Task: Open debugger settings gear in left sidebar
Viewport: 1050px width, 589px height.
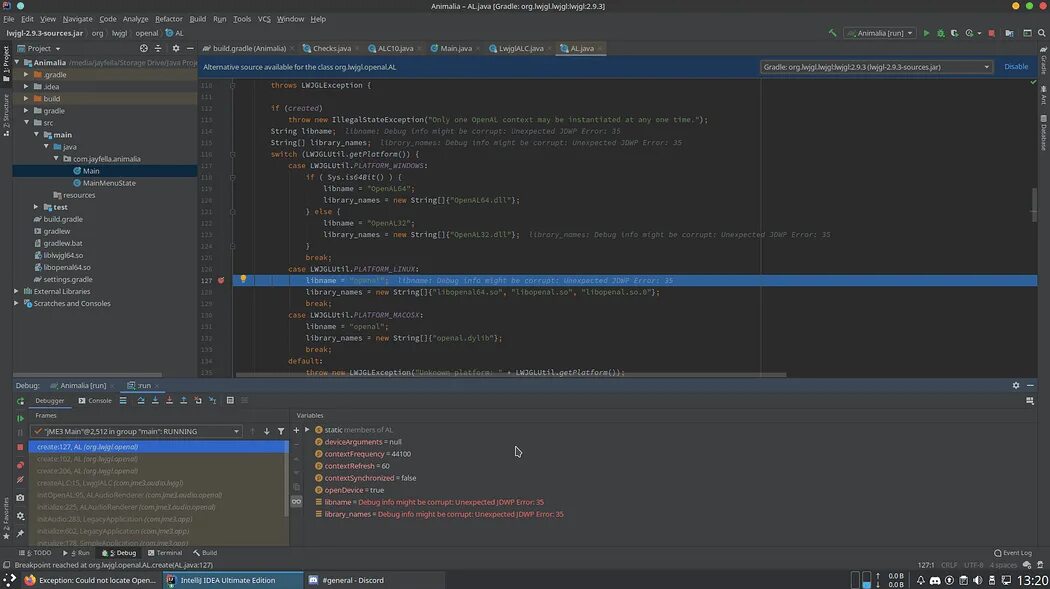Action: tap(20, 516)
